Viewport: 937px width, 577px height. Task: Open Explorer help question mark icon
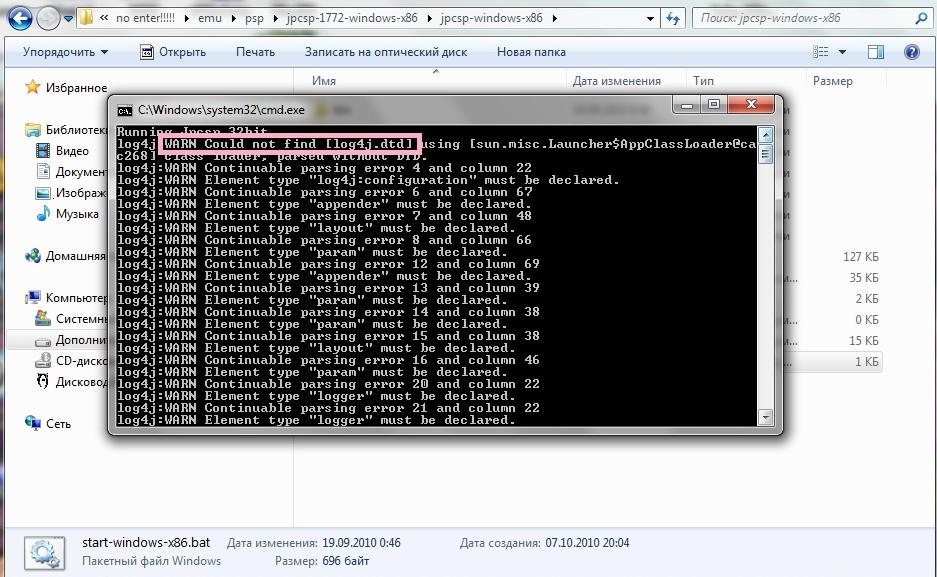[x=911, y=52]
